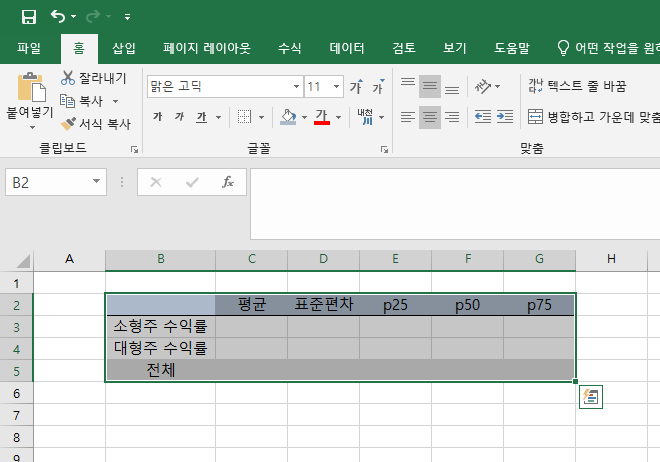The image size is (660, 462).
Task: Switch to the 삽입 ribbon tab
Action: coord(124,48)
